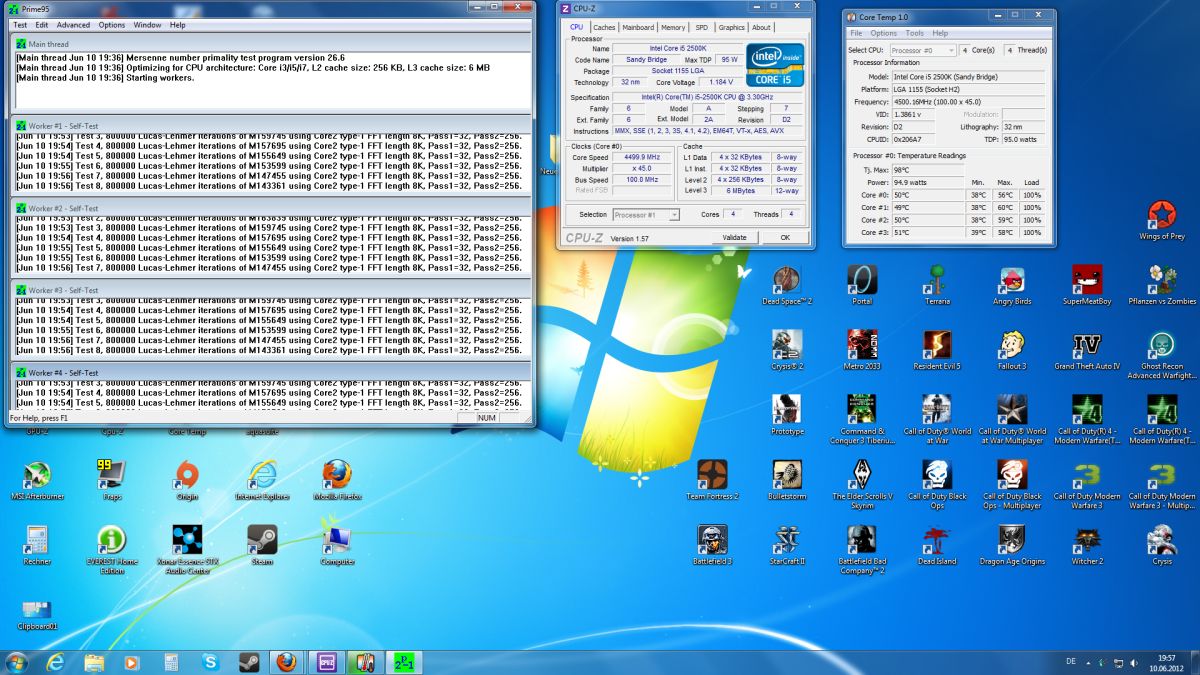Select the Dragon Age Origins icon
The image size is (1200, 675).
[1012, 545]
